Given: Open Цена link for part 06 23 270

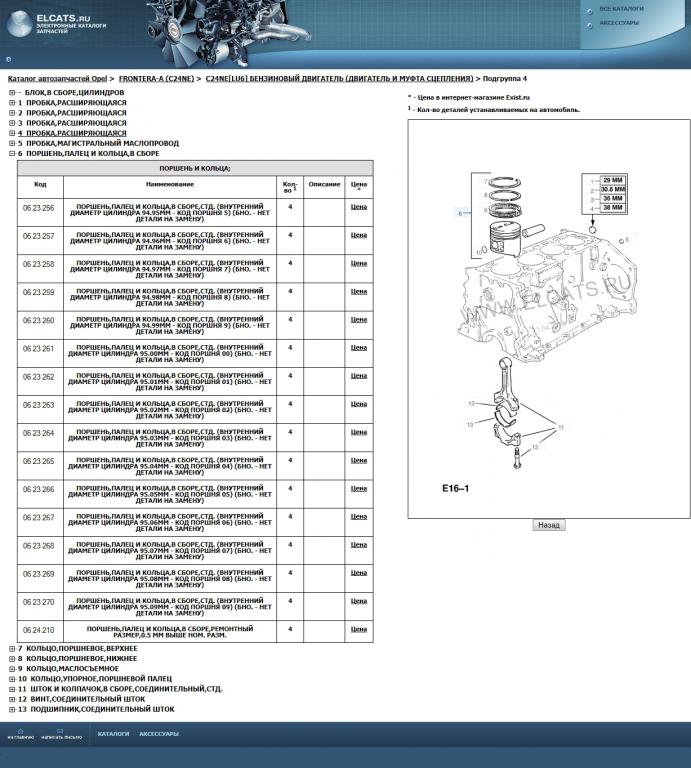Looking at the screenshot, I should click(358, 601).
